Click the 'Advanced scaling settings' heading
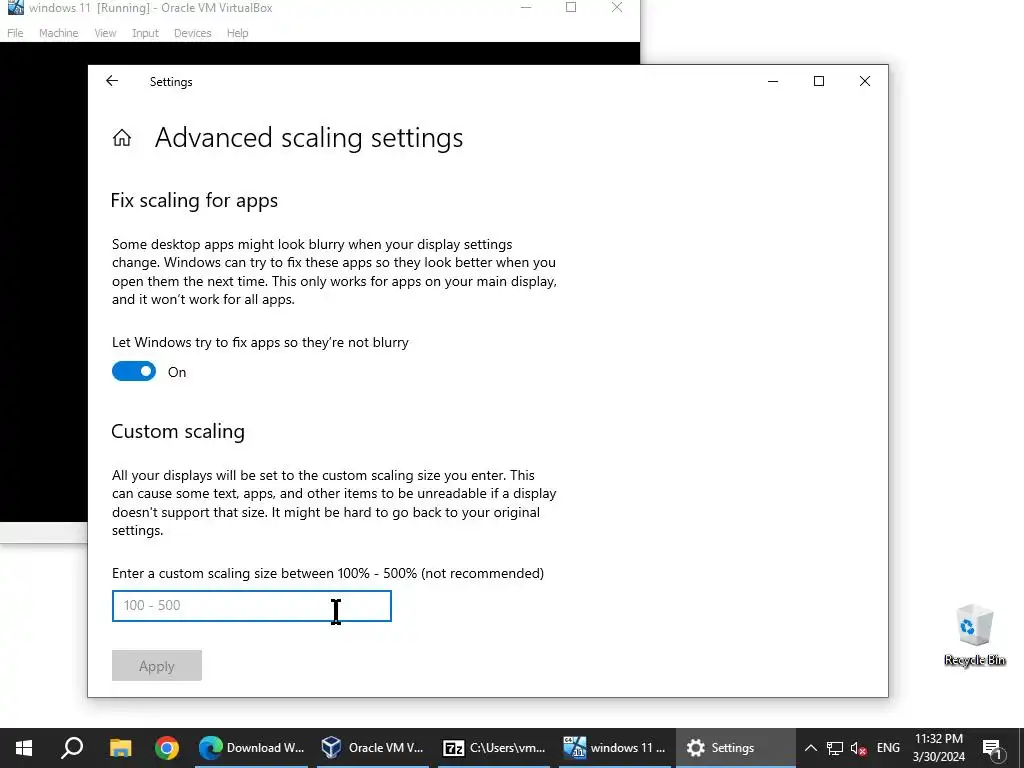 (x=309, y=138)
